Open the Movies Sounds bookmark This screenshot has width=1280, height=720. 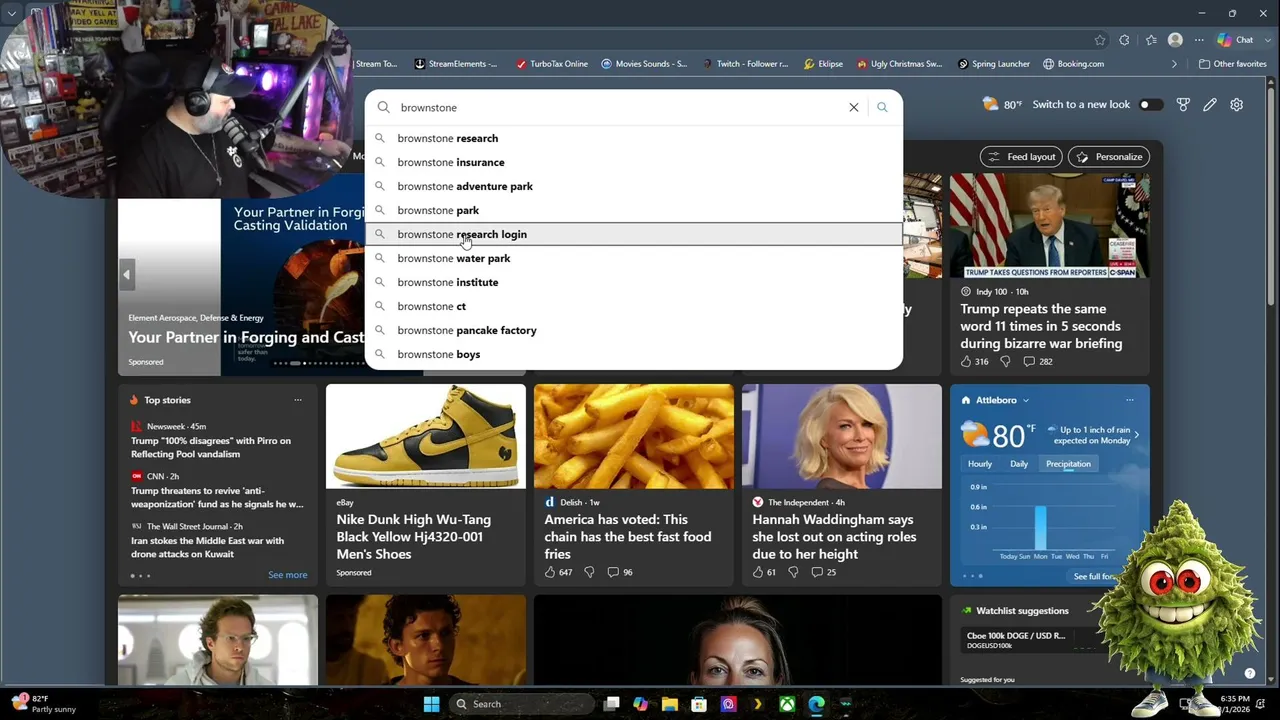[644, 64]
